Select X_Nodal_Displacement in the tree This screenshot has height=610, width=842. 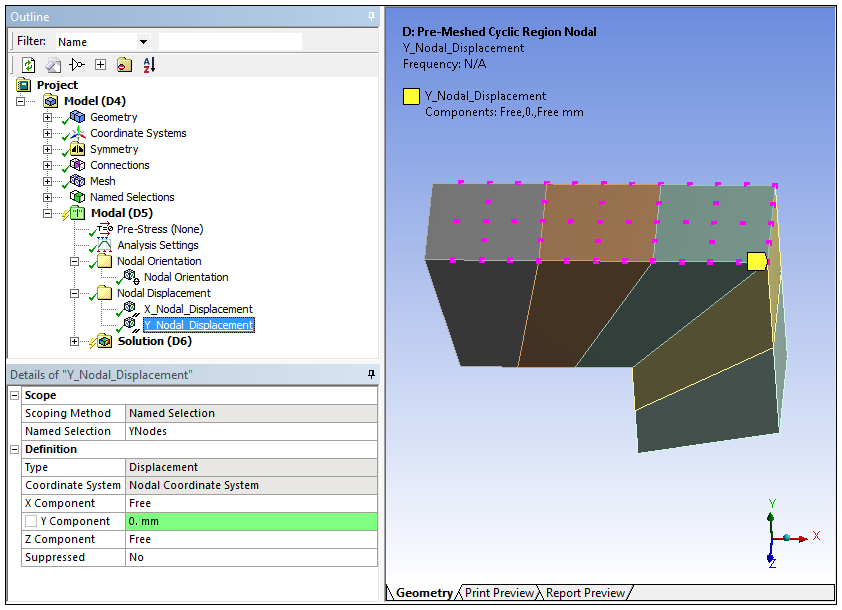(x=198, y=309)
